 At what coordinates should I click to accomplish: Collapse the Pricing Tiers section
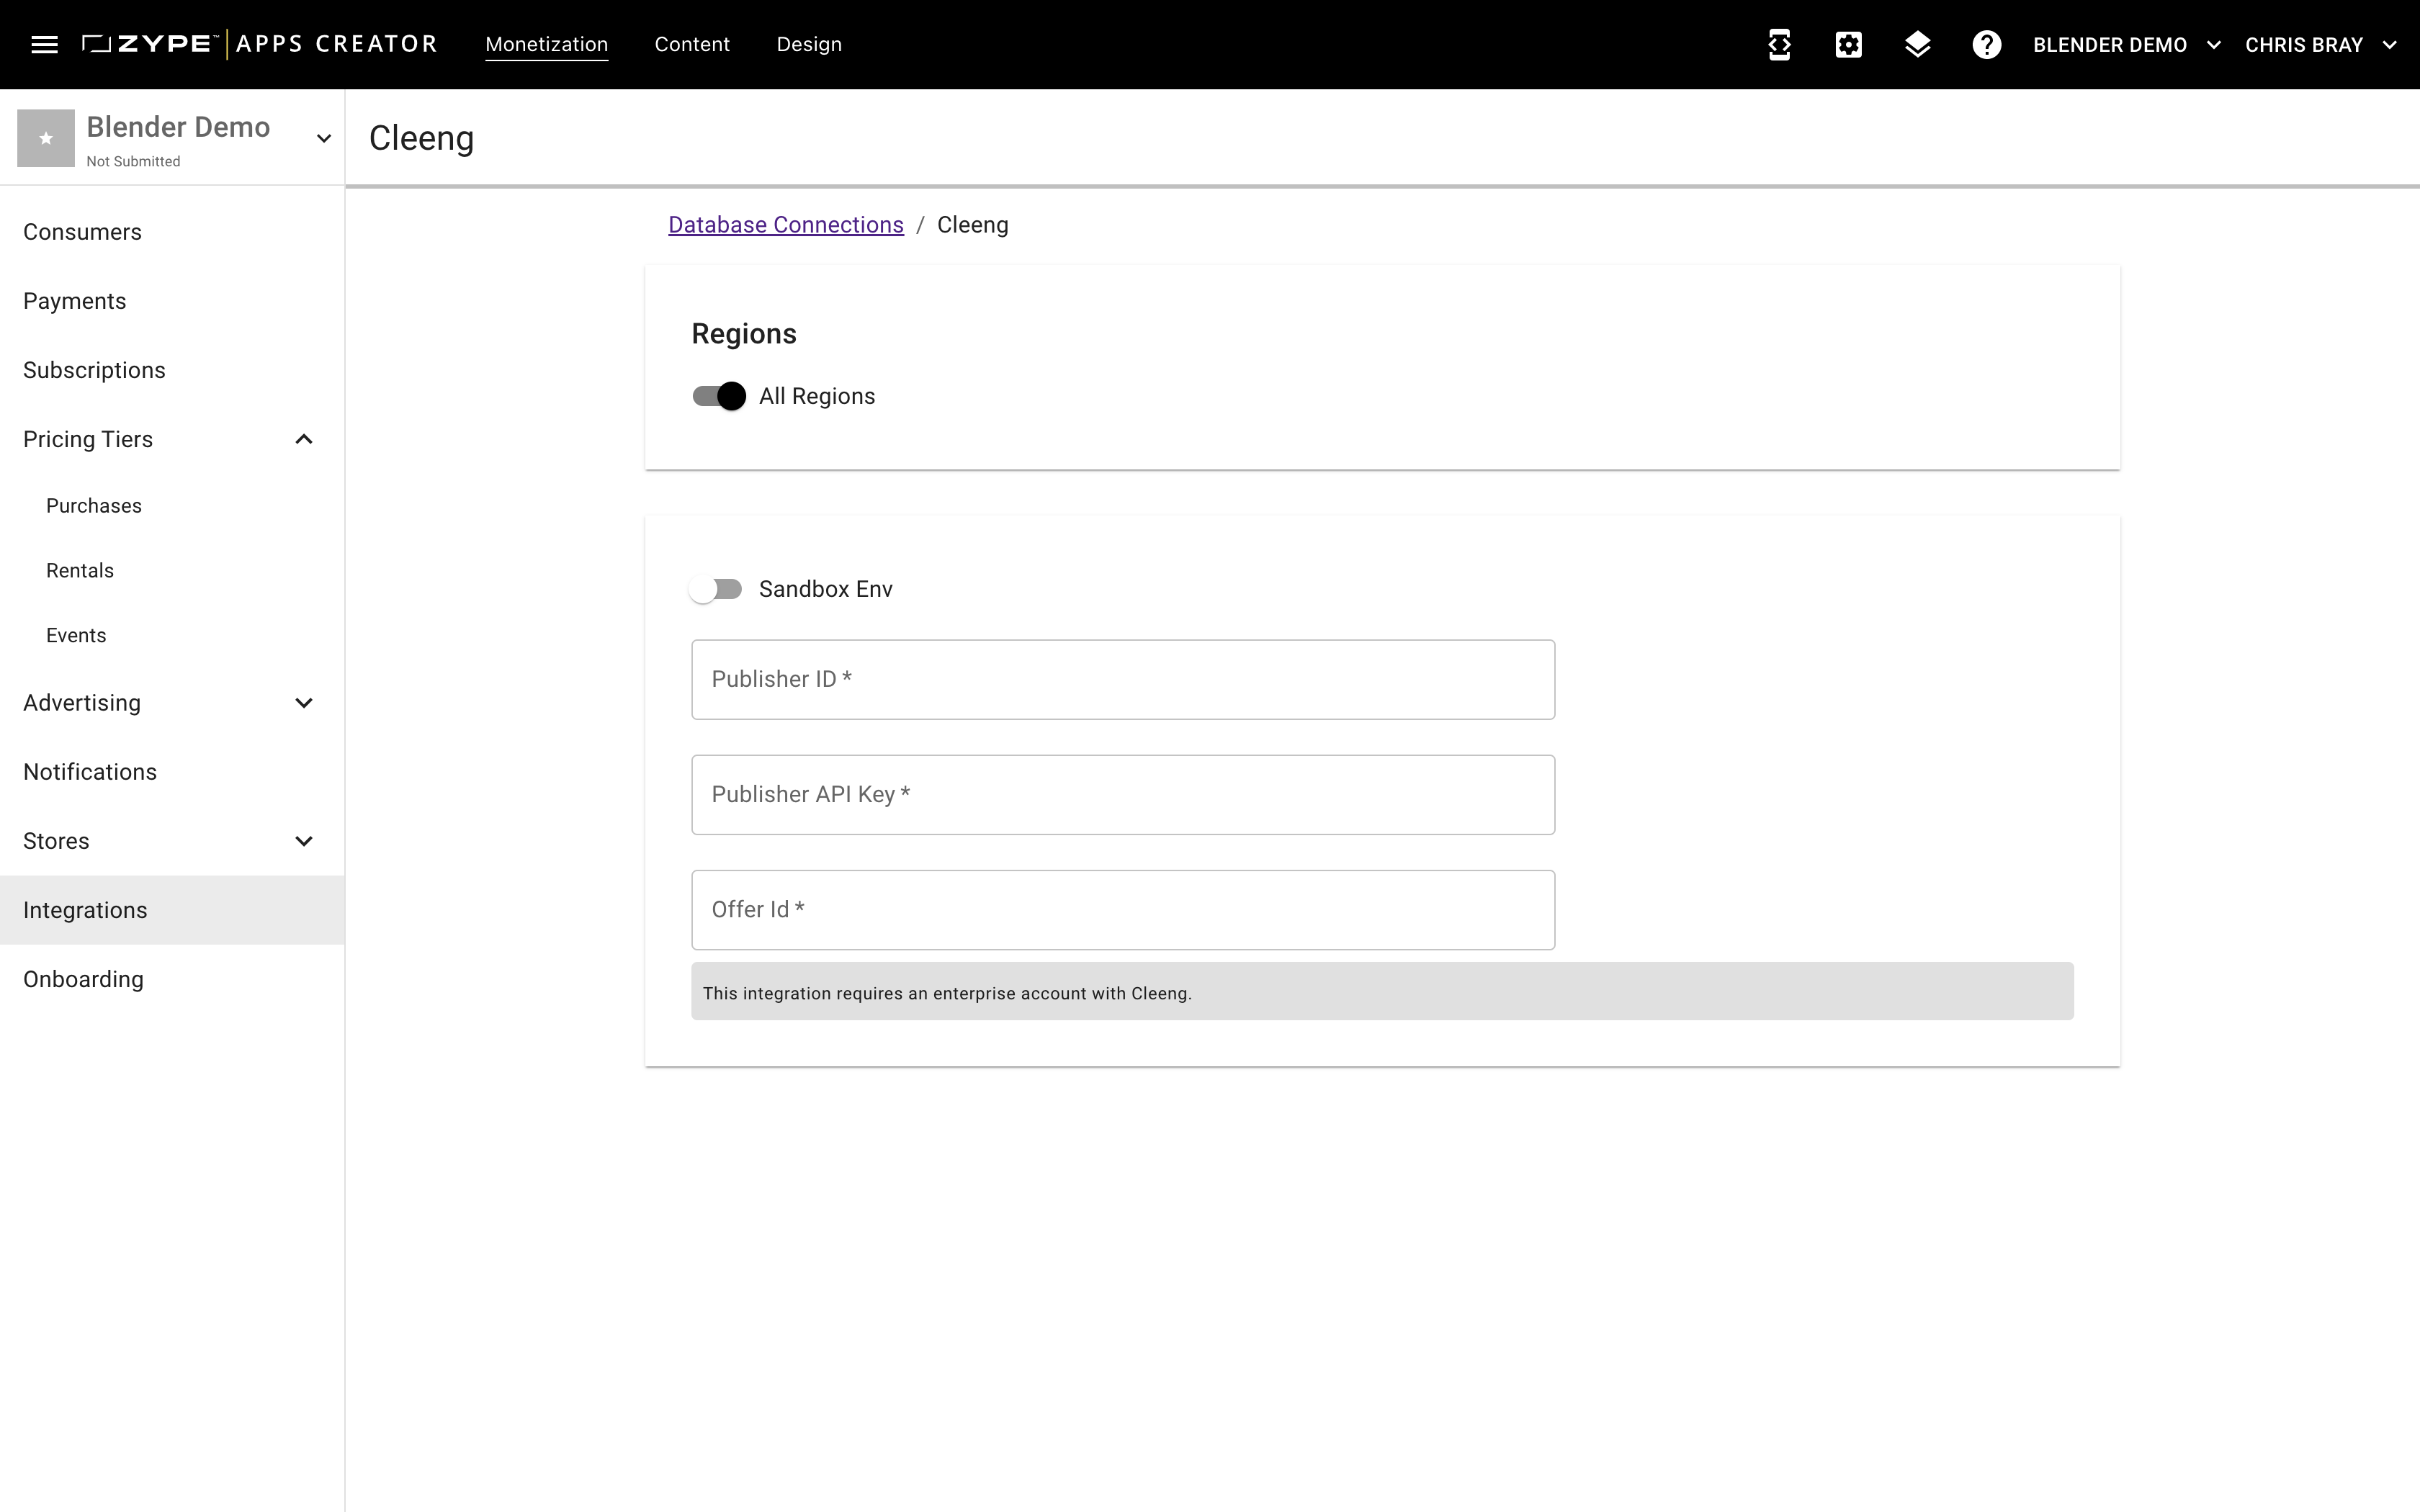(304, 439)
